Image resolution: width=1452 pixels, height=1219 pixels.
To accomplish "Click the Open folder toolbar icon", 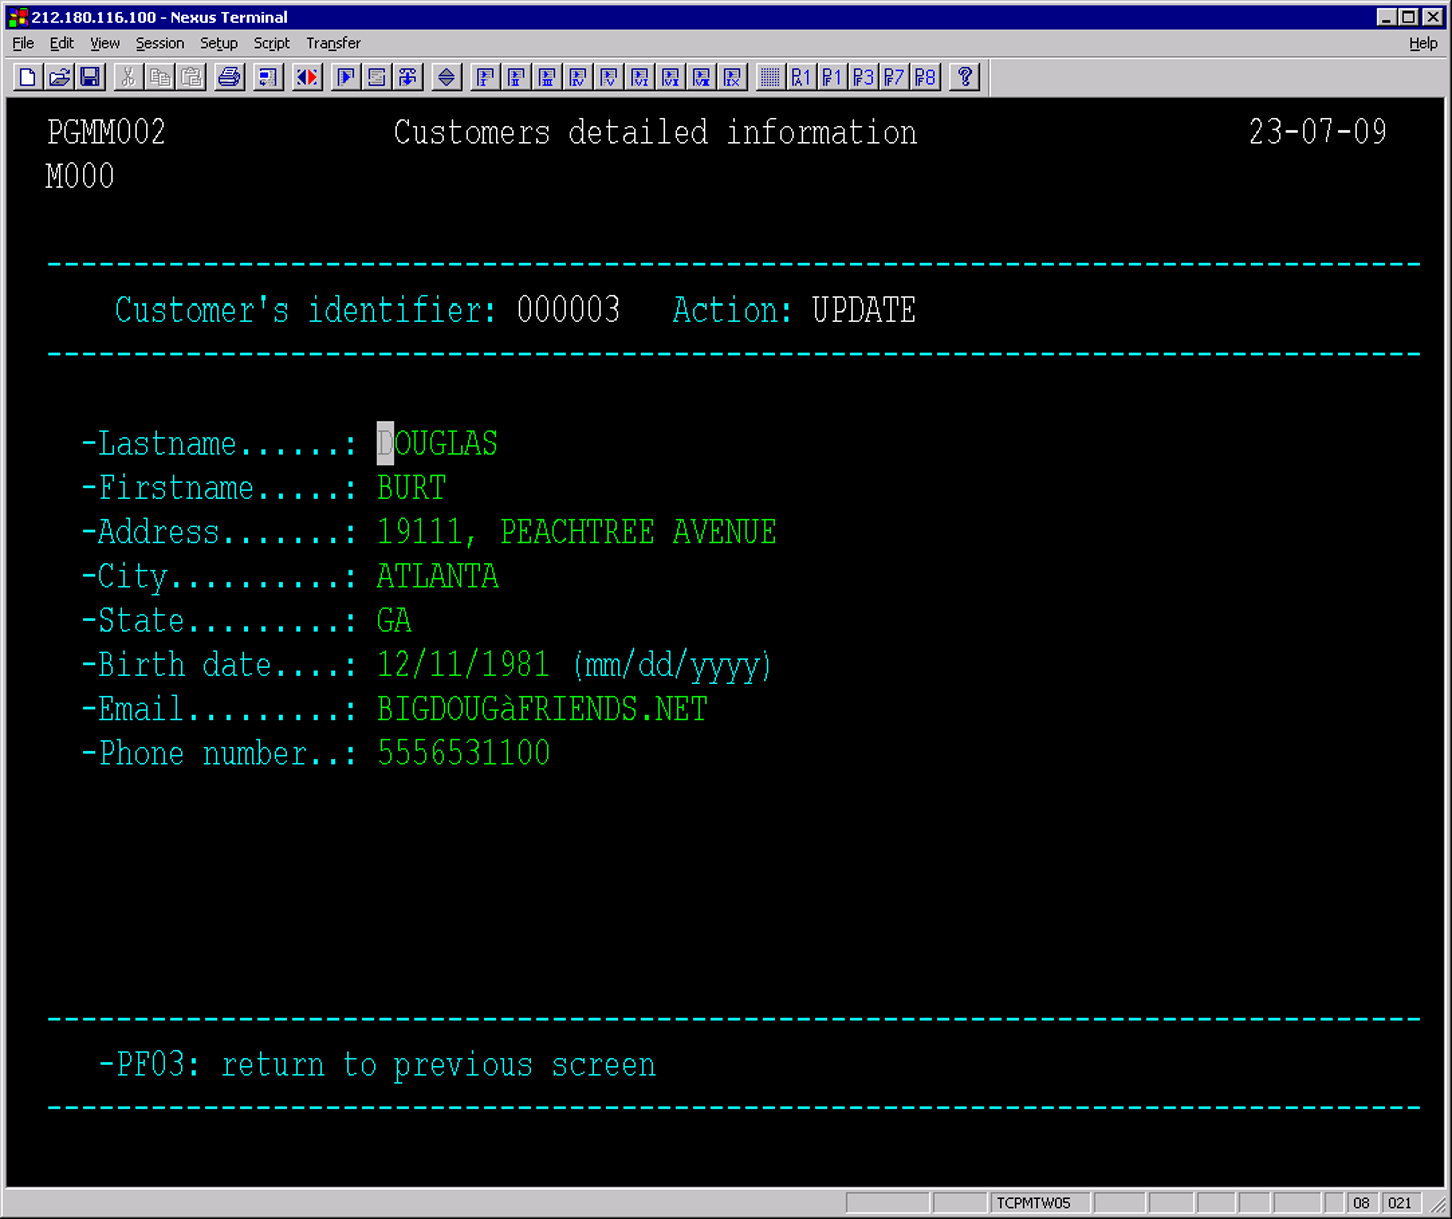I will pyautogui.click(x=59, y=77).
